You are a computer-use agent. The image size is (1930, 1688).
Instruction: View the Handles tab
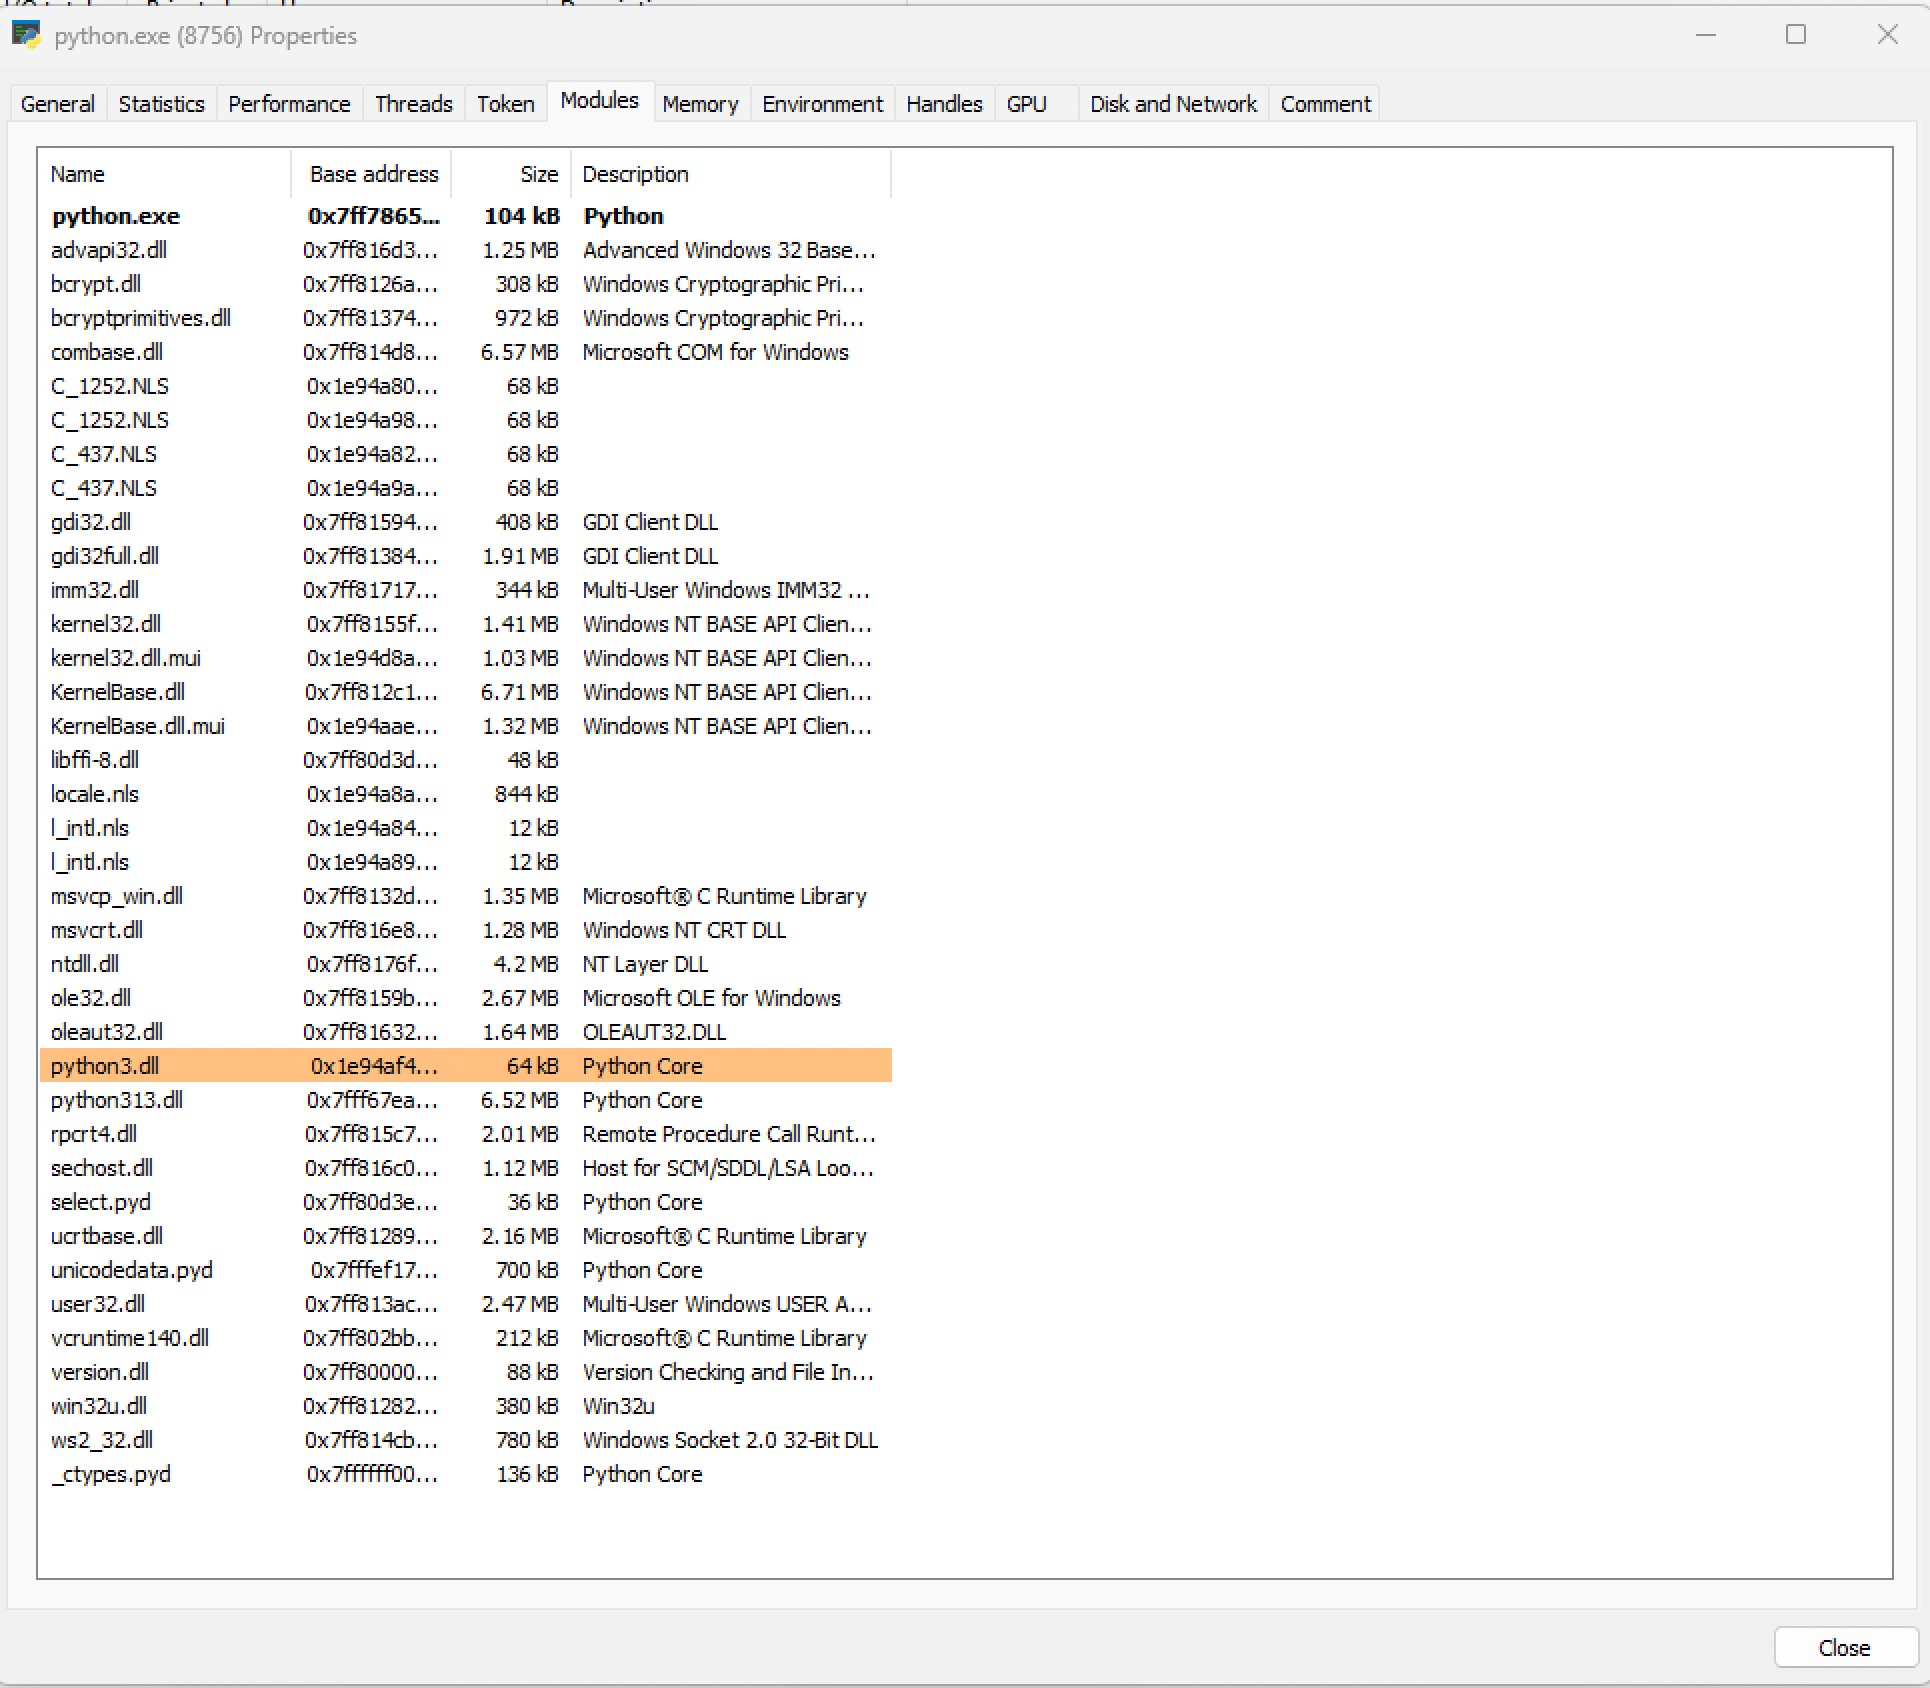(944, 104)
